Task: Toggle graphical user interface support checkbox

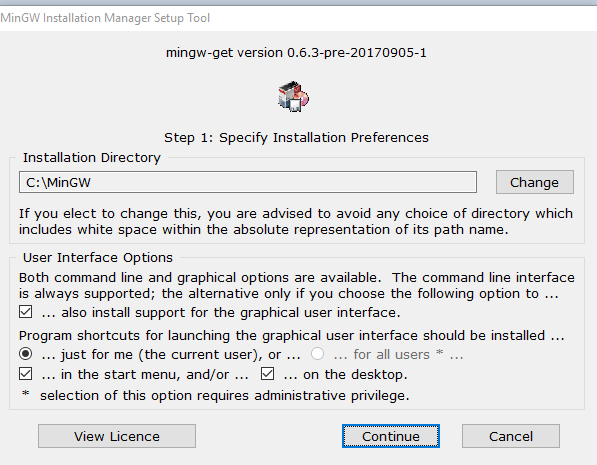Action: tap(26, 312)
